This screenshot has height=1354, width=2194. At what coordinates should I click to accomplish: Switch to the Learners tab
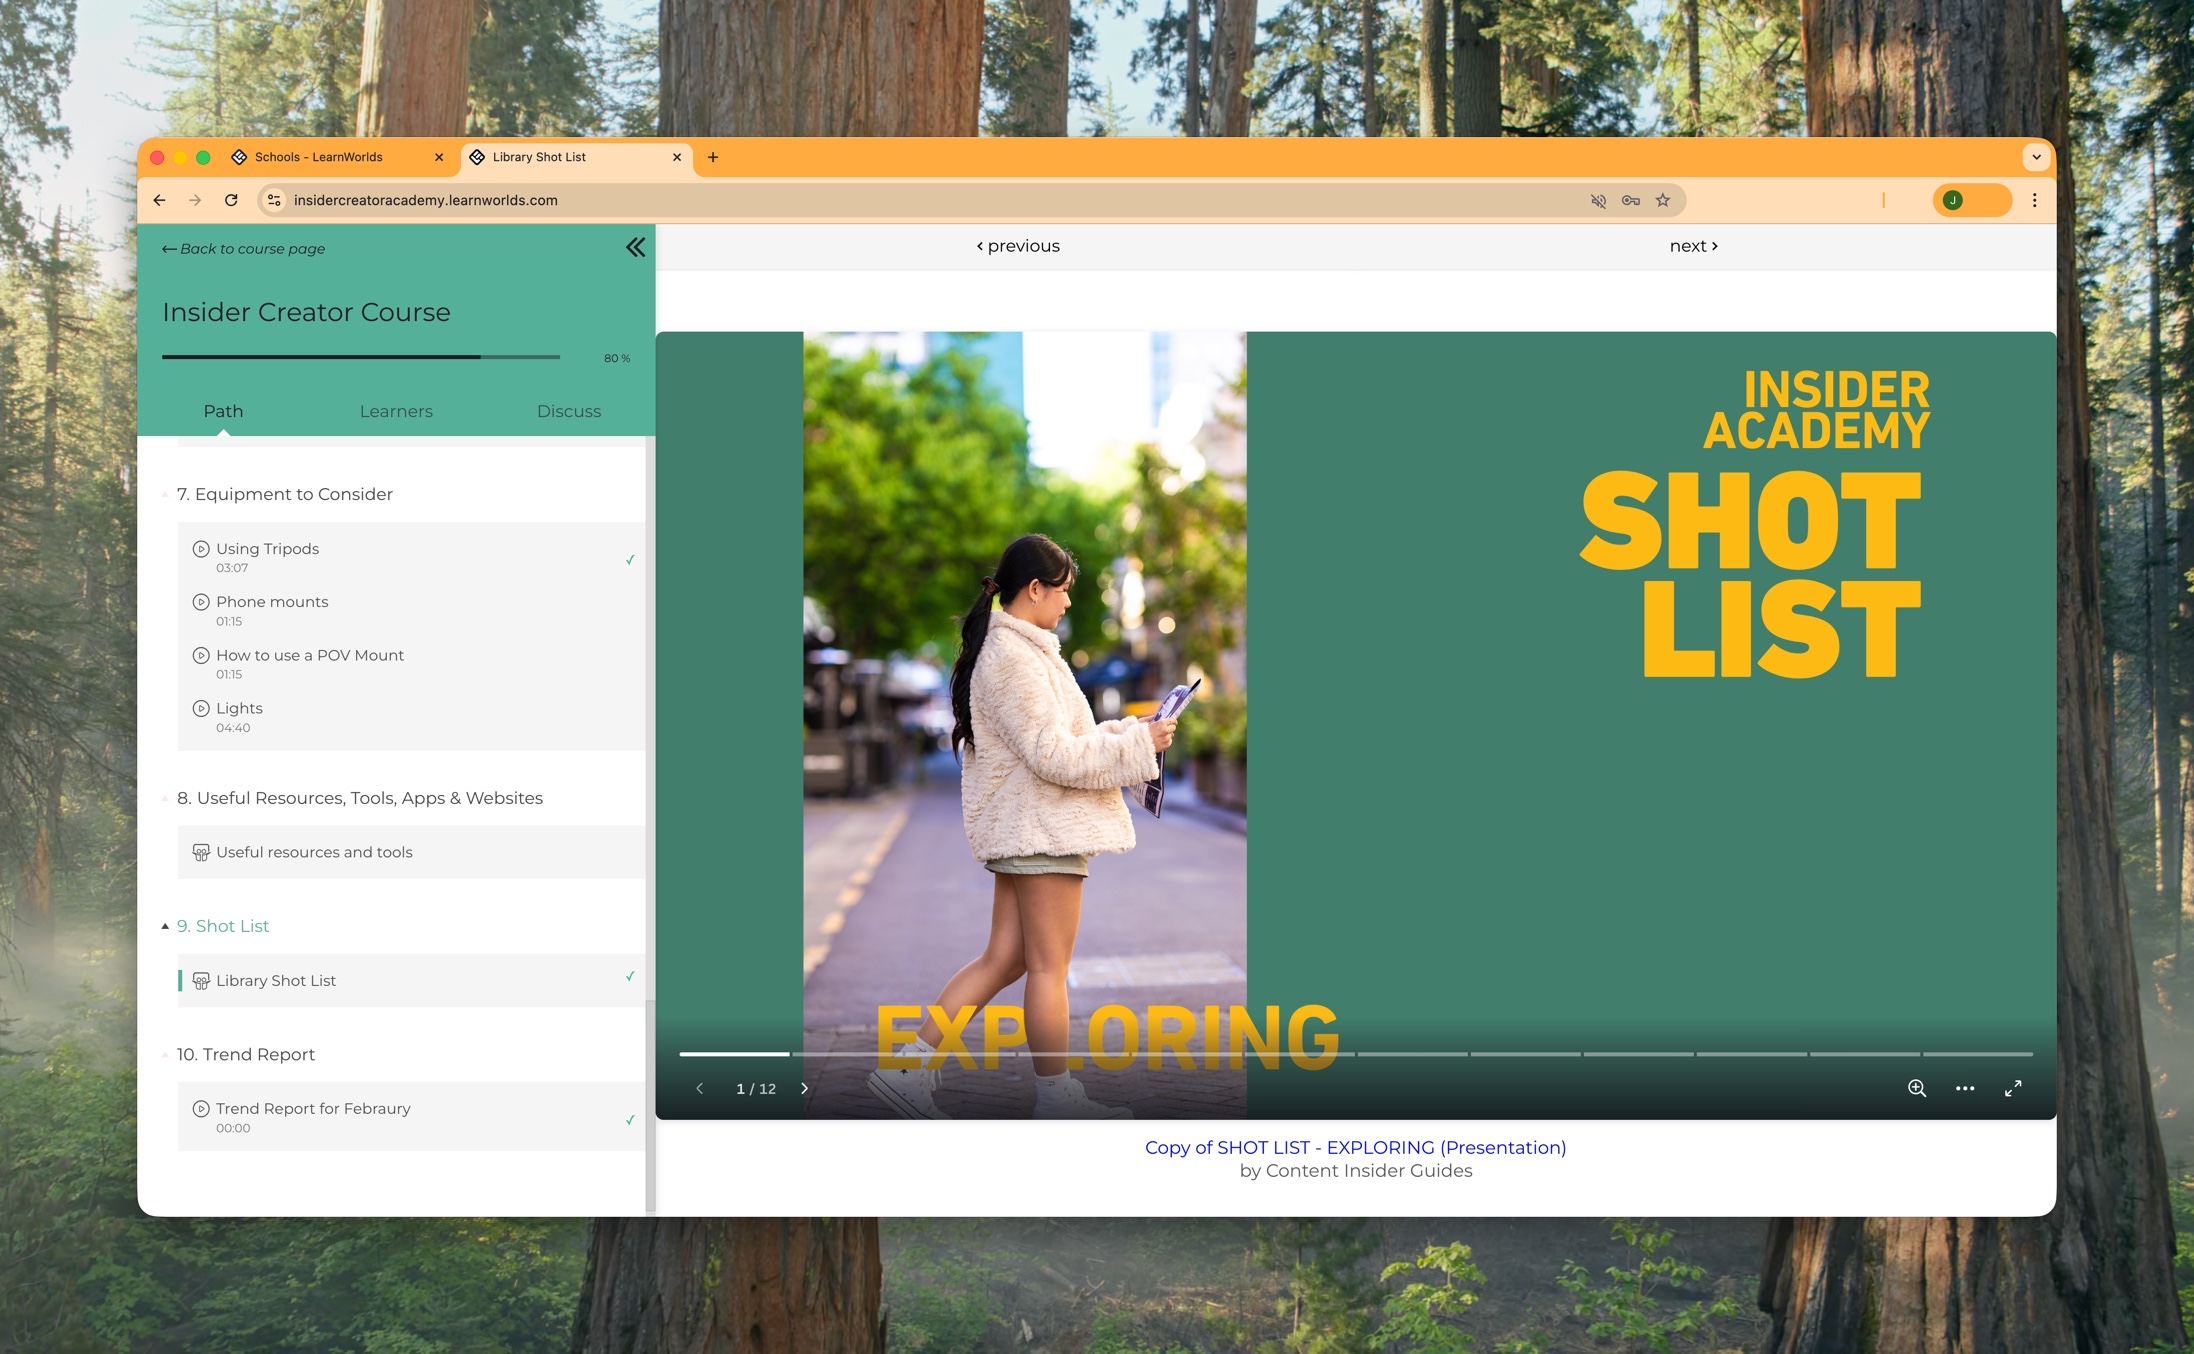396,411
